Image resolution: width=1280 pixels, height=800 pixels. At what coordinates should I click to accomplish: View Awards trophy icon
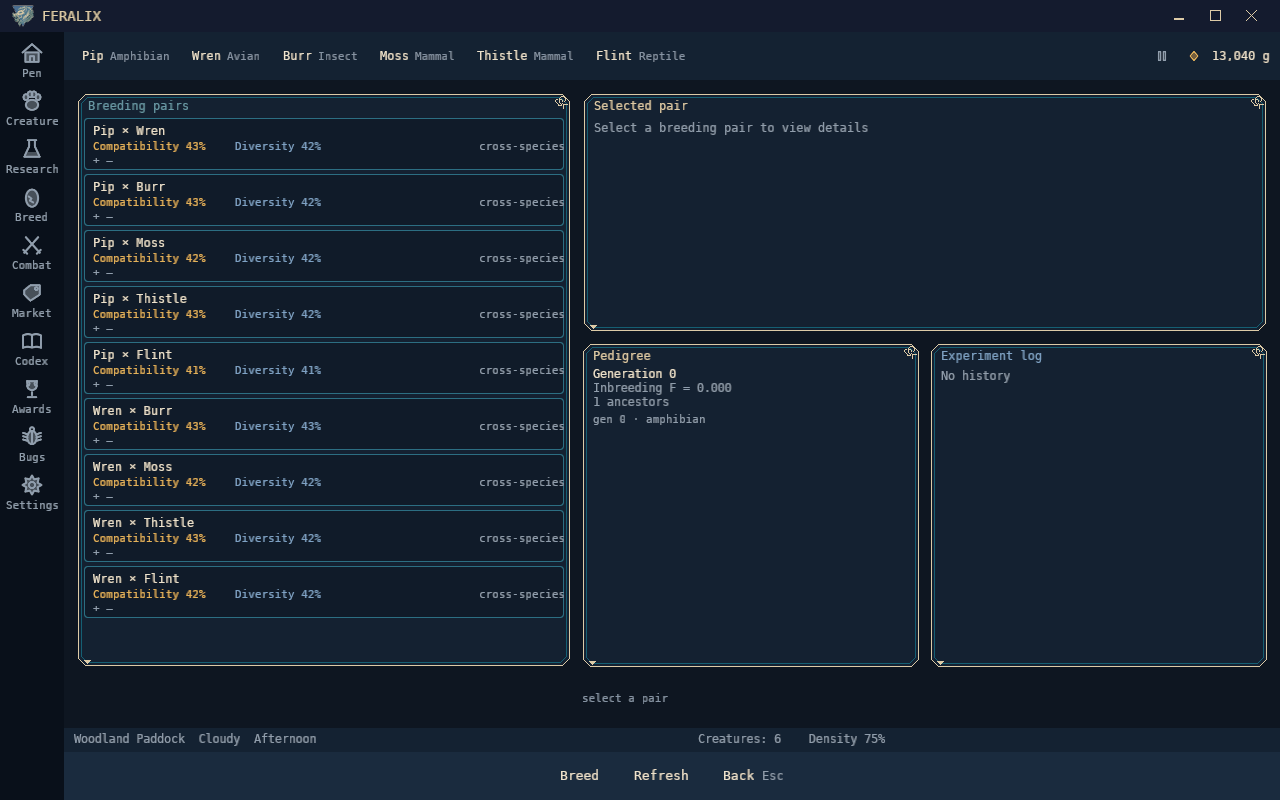32,396
